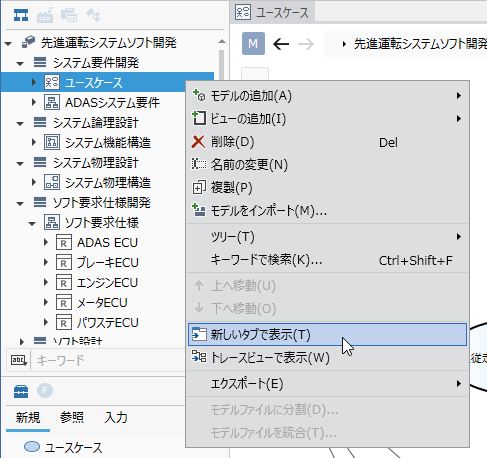This screenshot has height=458, width=487.
Task: Click the システム機能構造 diagram icon
Action: [52, 142]
